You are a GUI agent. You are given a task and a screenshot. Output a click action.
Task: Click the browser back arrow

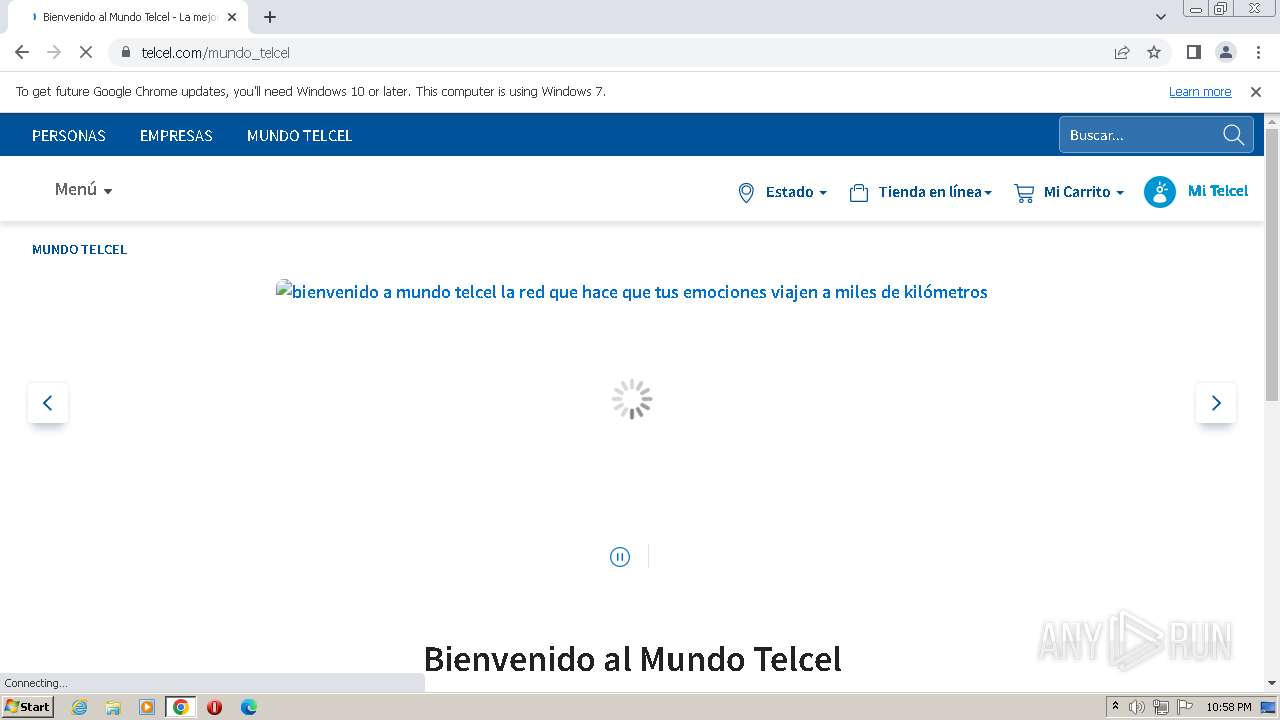pos(22,52)
